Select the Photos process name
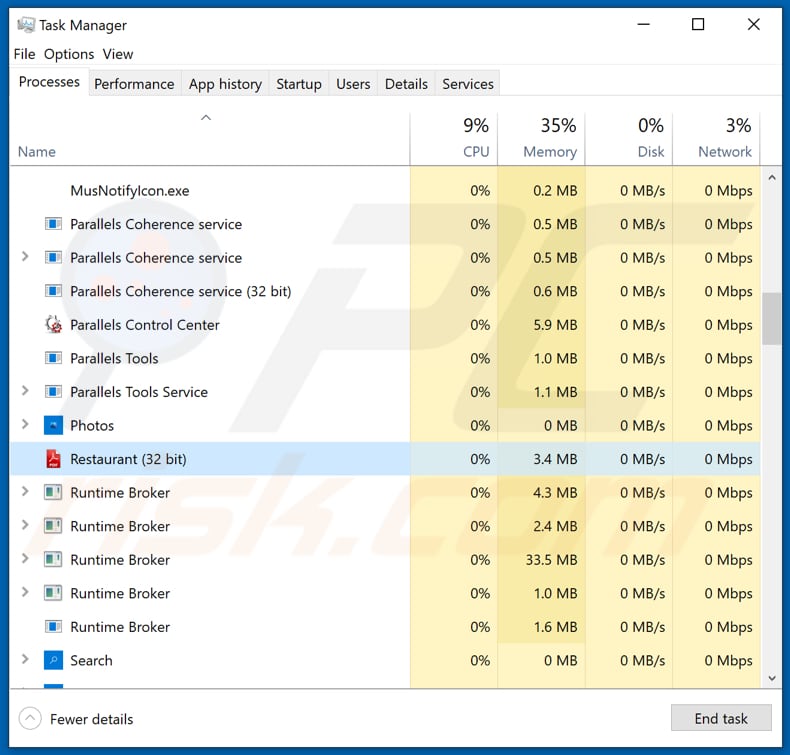790x755 pixels. tap(92, 426)
